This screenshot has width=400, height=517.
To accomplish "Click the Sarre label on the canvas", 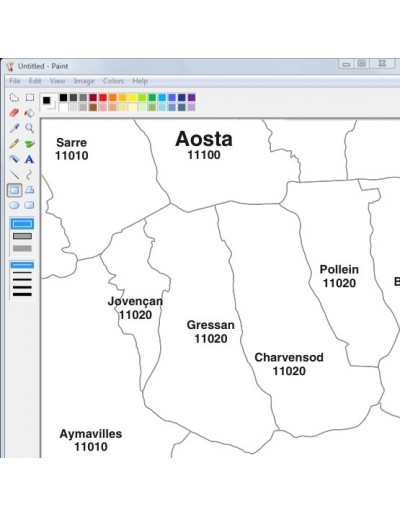I will click(x=71, y=143).
